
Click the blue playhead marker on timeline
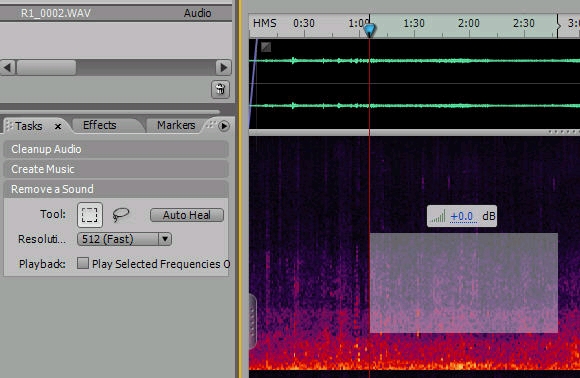(x=369, y=30)
